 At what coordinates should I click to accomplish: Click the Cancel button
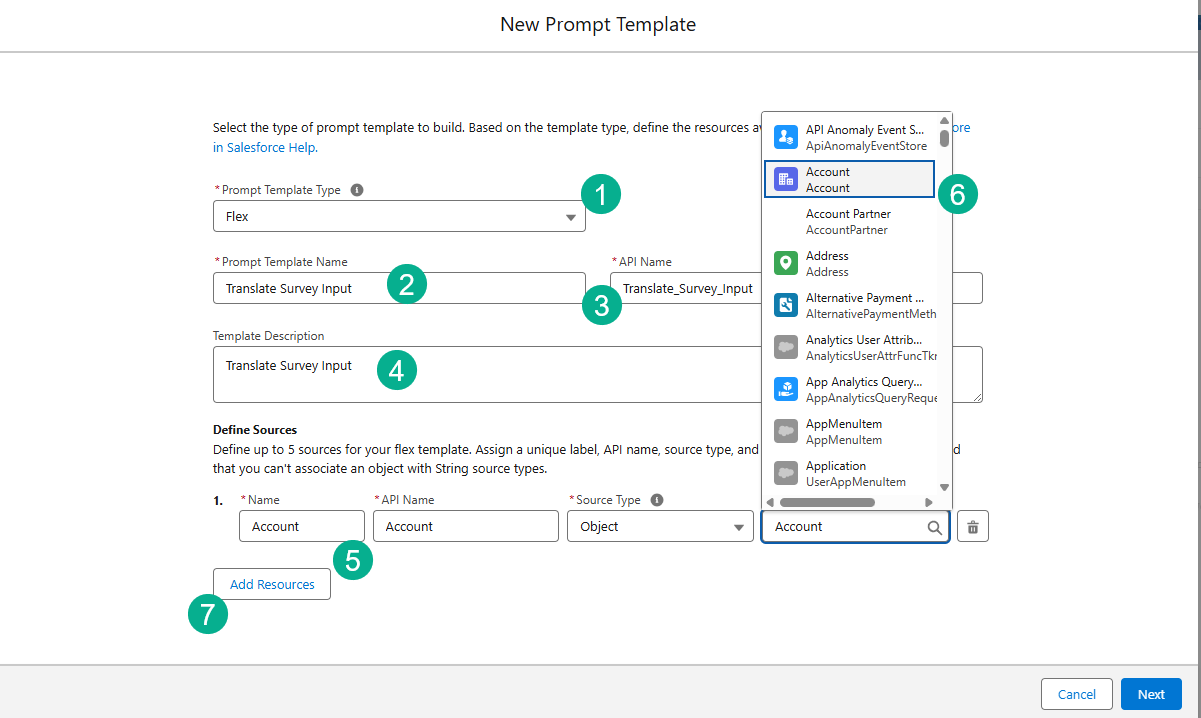pyautogui.click(x=1077, y=694)
